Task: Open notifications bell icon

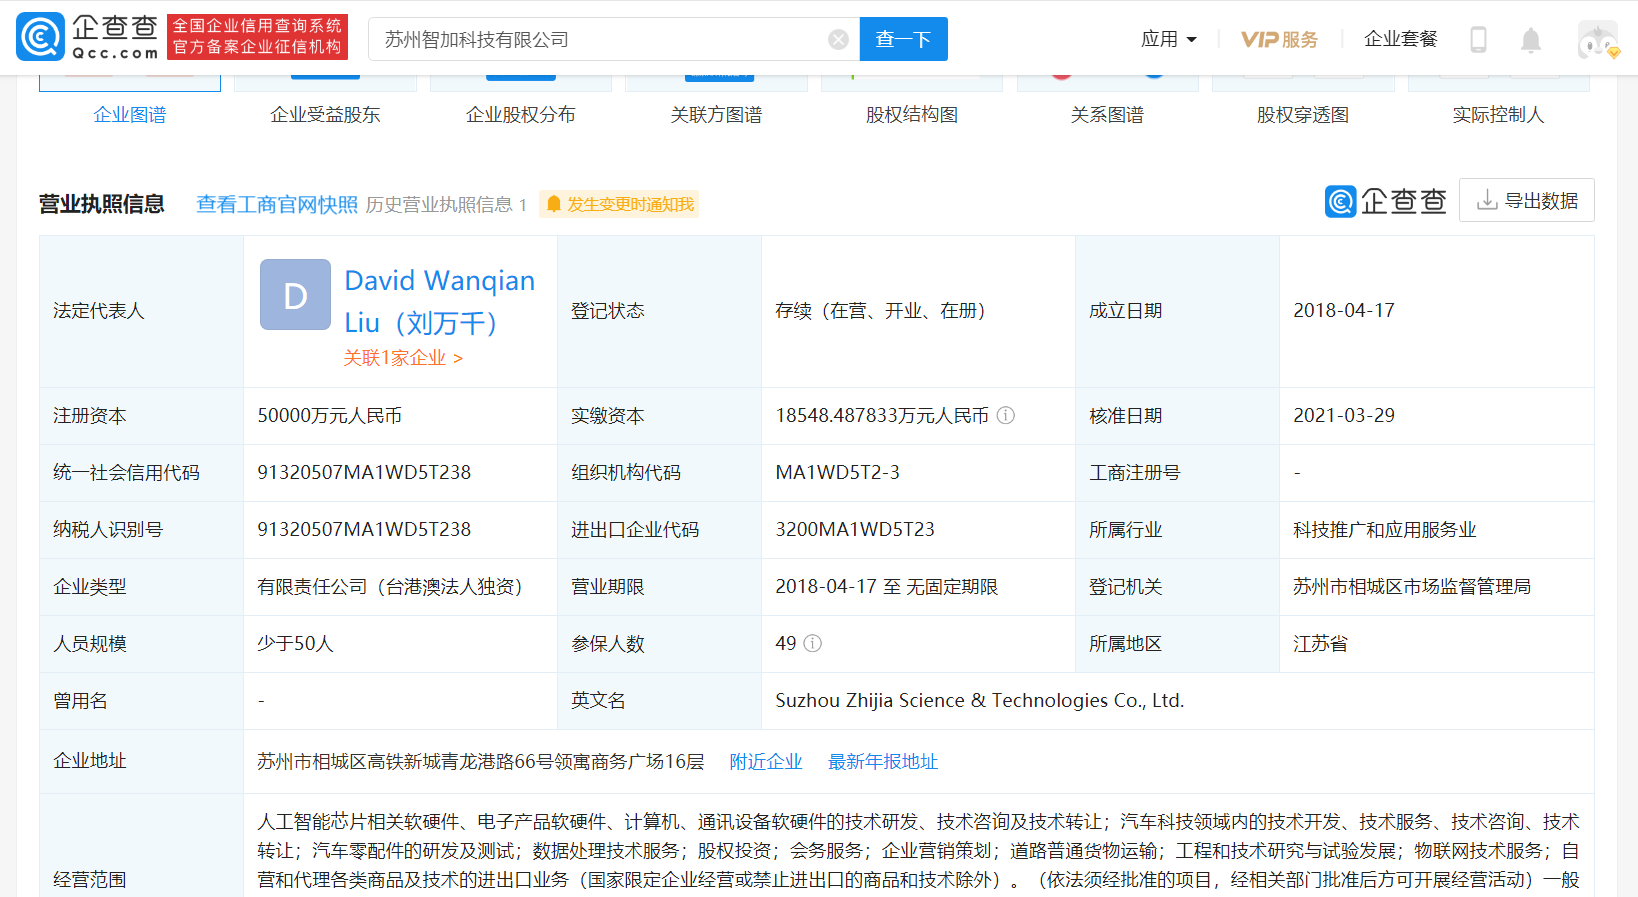Action: [1530, 40]
